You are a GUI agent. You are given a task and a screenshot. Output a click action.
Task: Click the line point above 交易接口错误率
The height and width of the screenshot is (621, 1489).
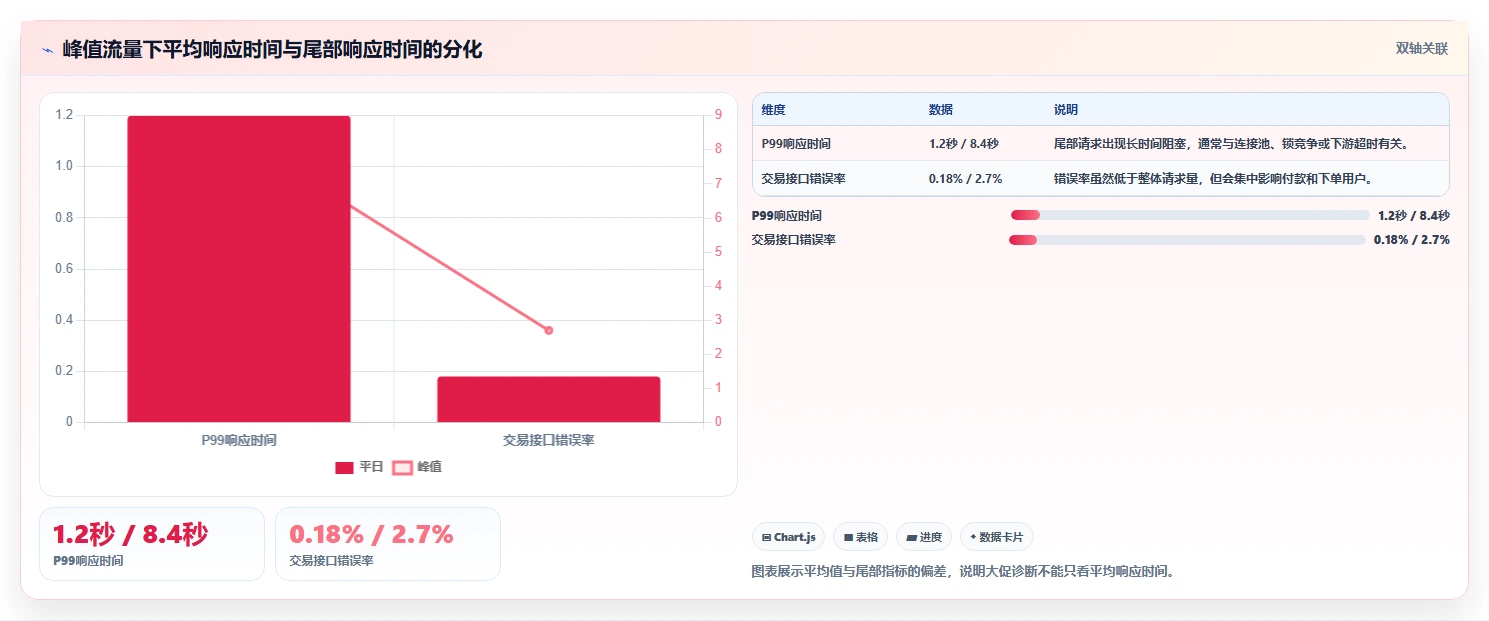549,330
